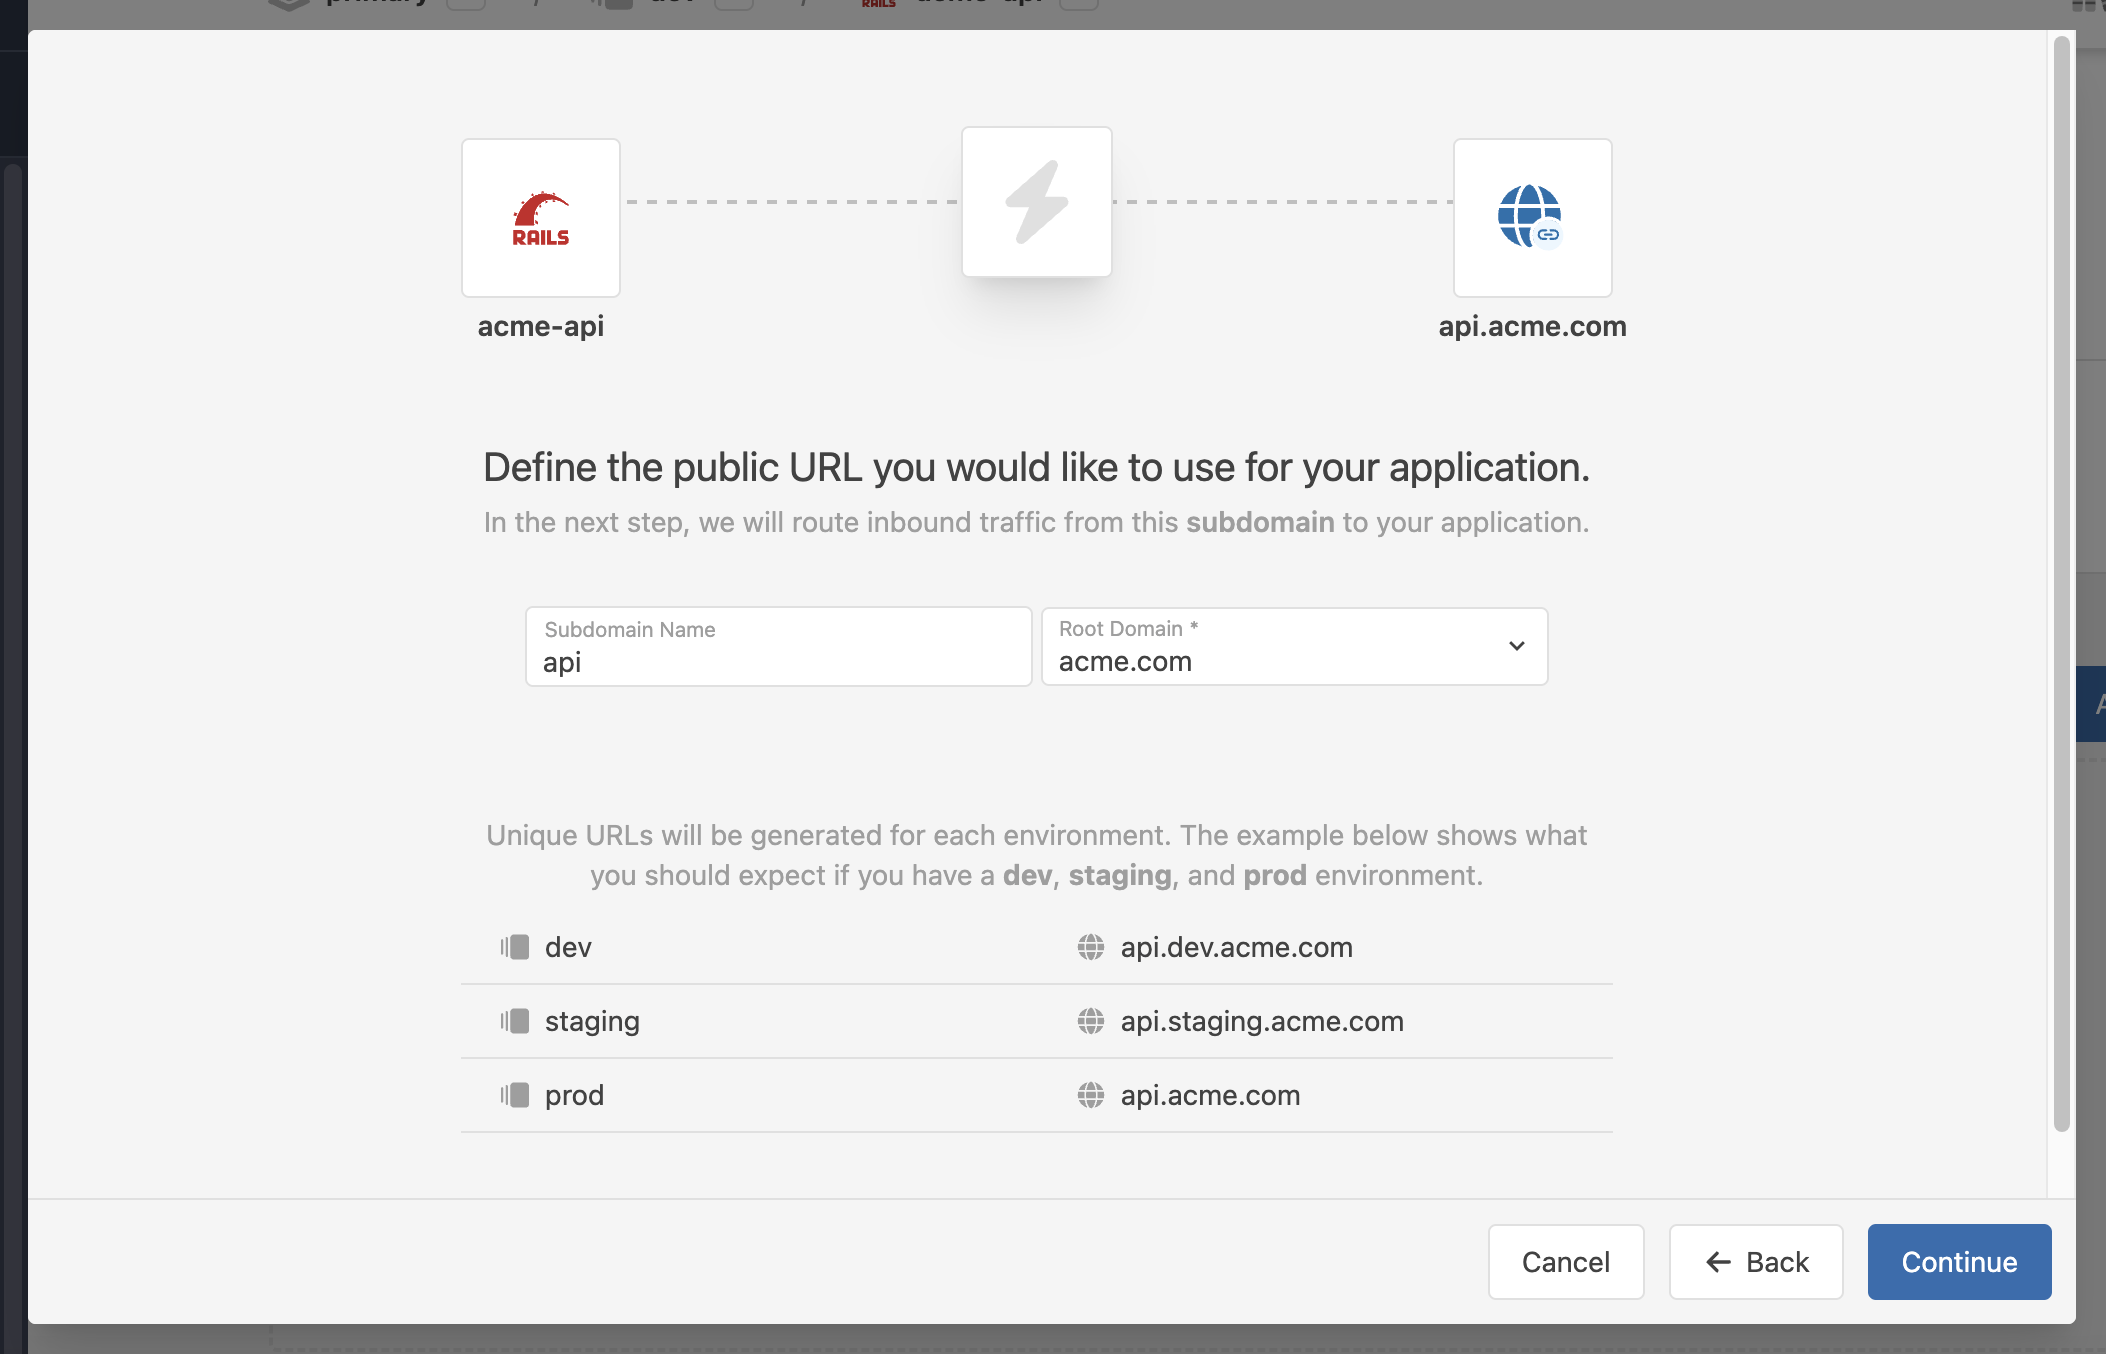Click the prod environment icon
2106x1354 pixels.
pyautogui.click(x=514, y=1095)
